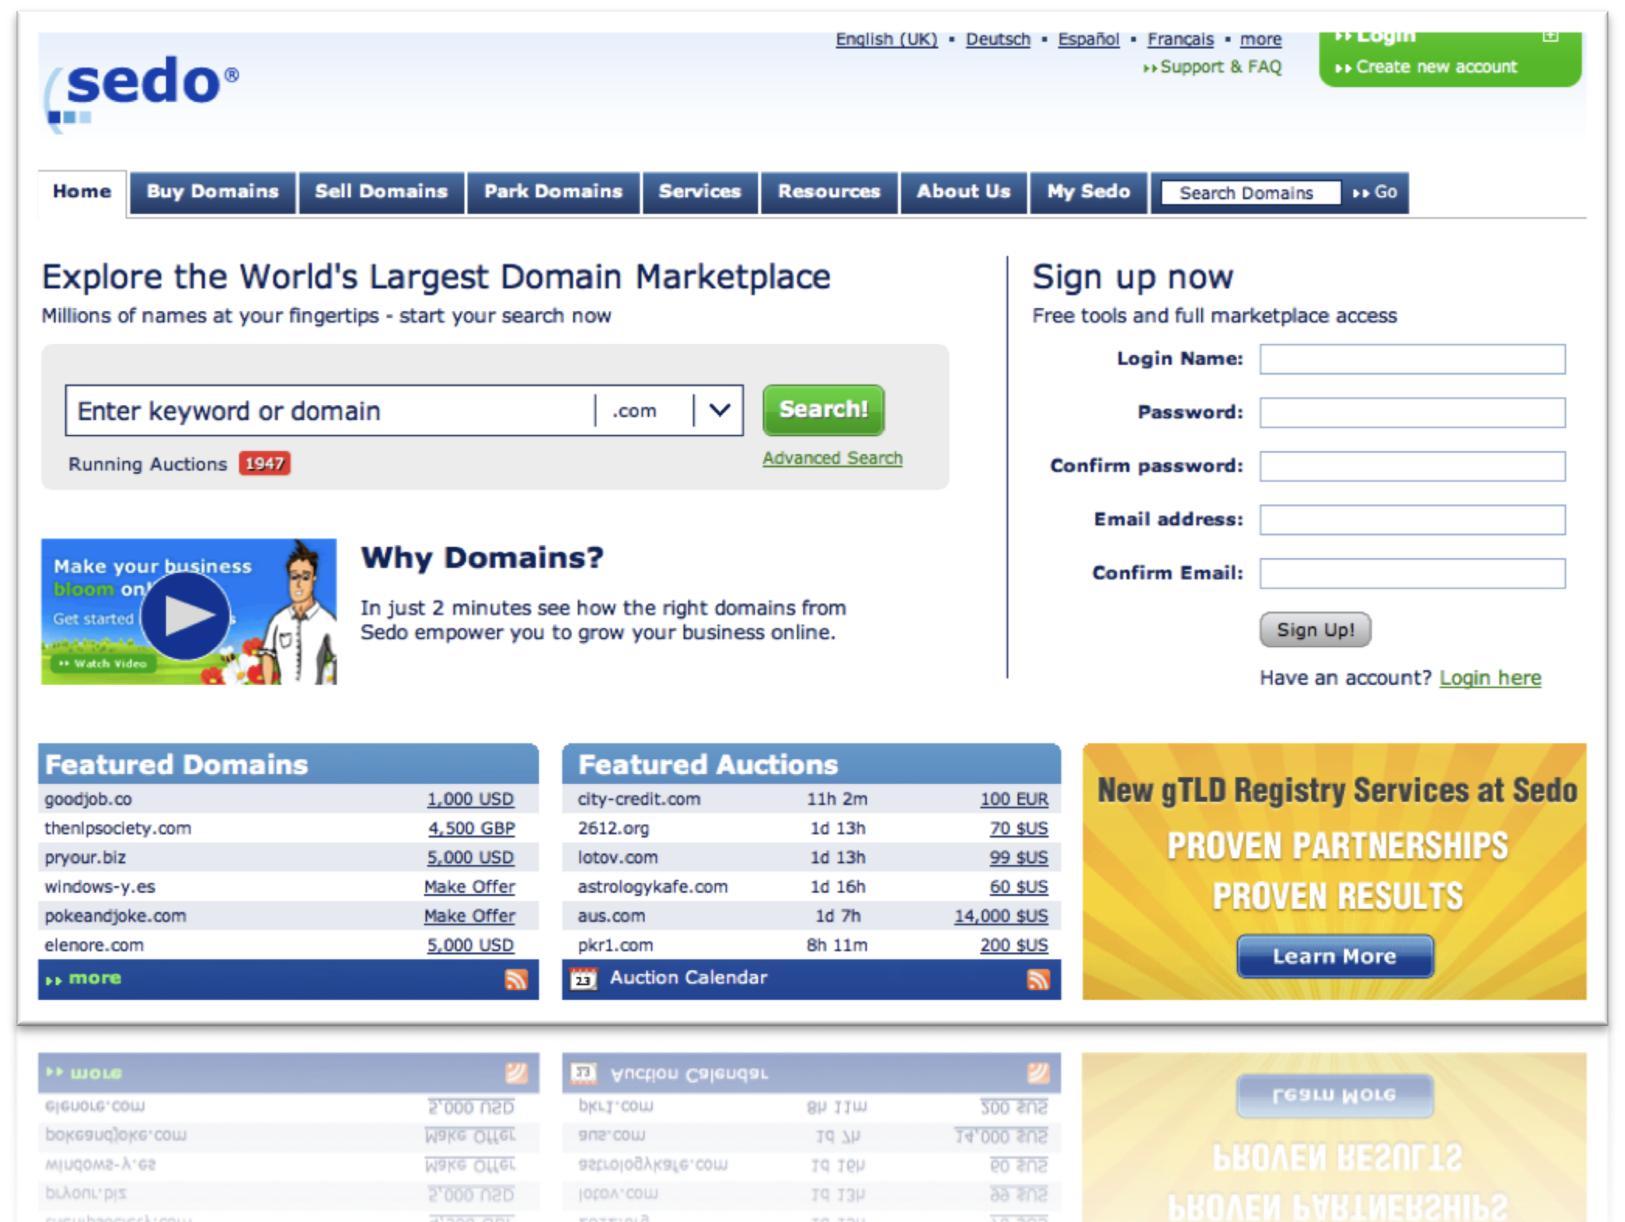
Task: Click the 60 $US bid for astrologykafe.com
Action: coord(1019,887)
